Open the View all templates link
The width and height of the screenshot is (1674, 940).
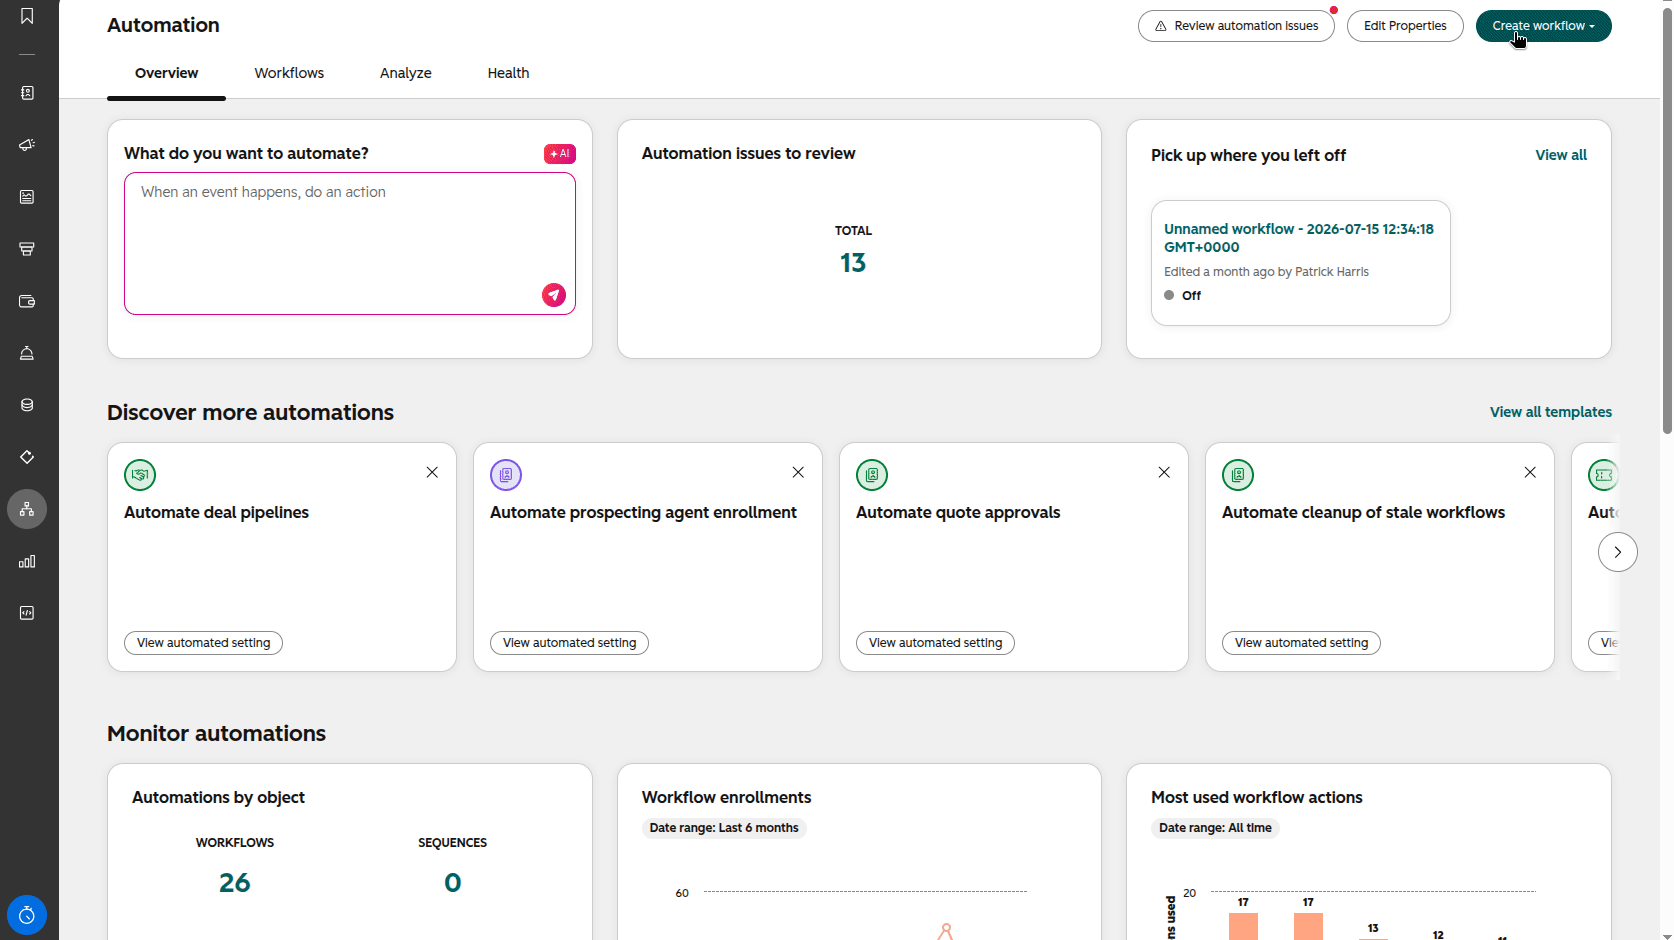point(1551,412)
